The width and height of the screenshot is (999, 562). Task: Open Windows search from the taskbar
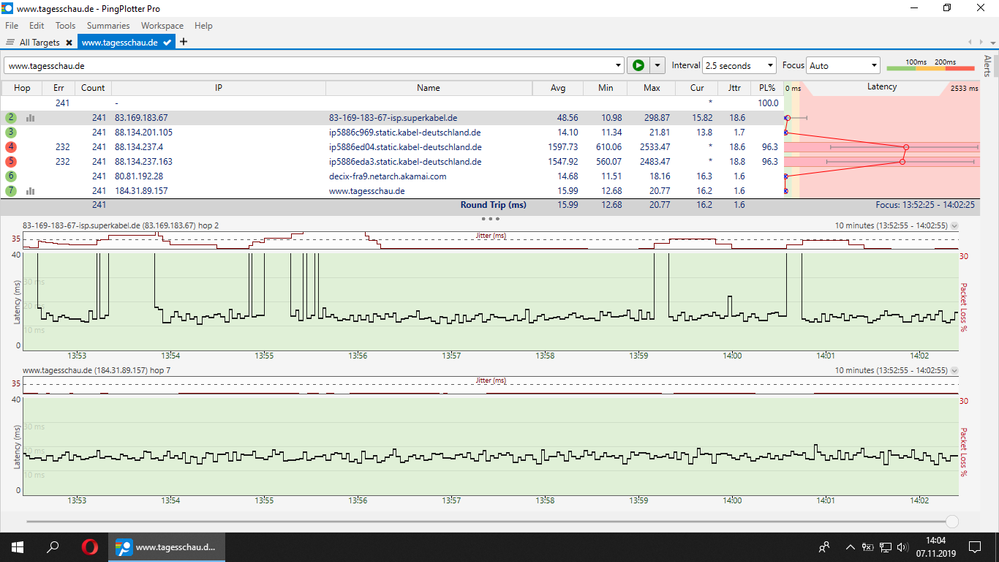[x=54, y=547]
